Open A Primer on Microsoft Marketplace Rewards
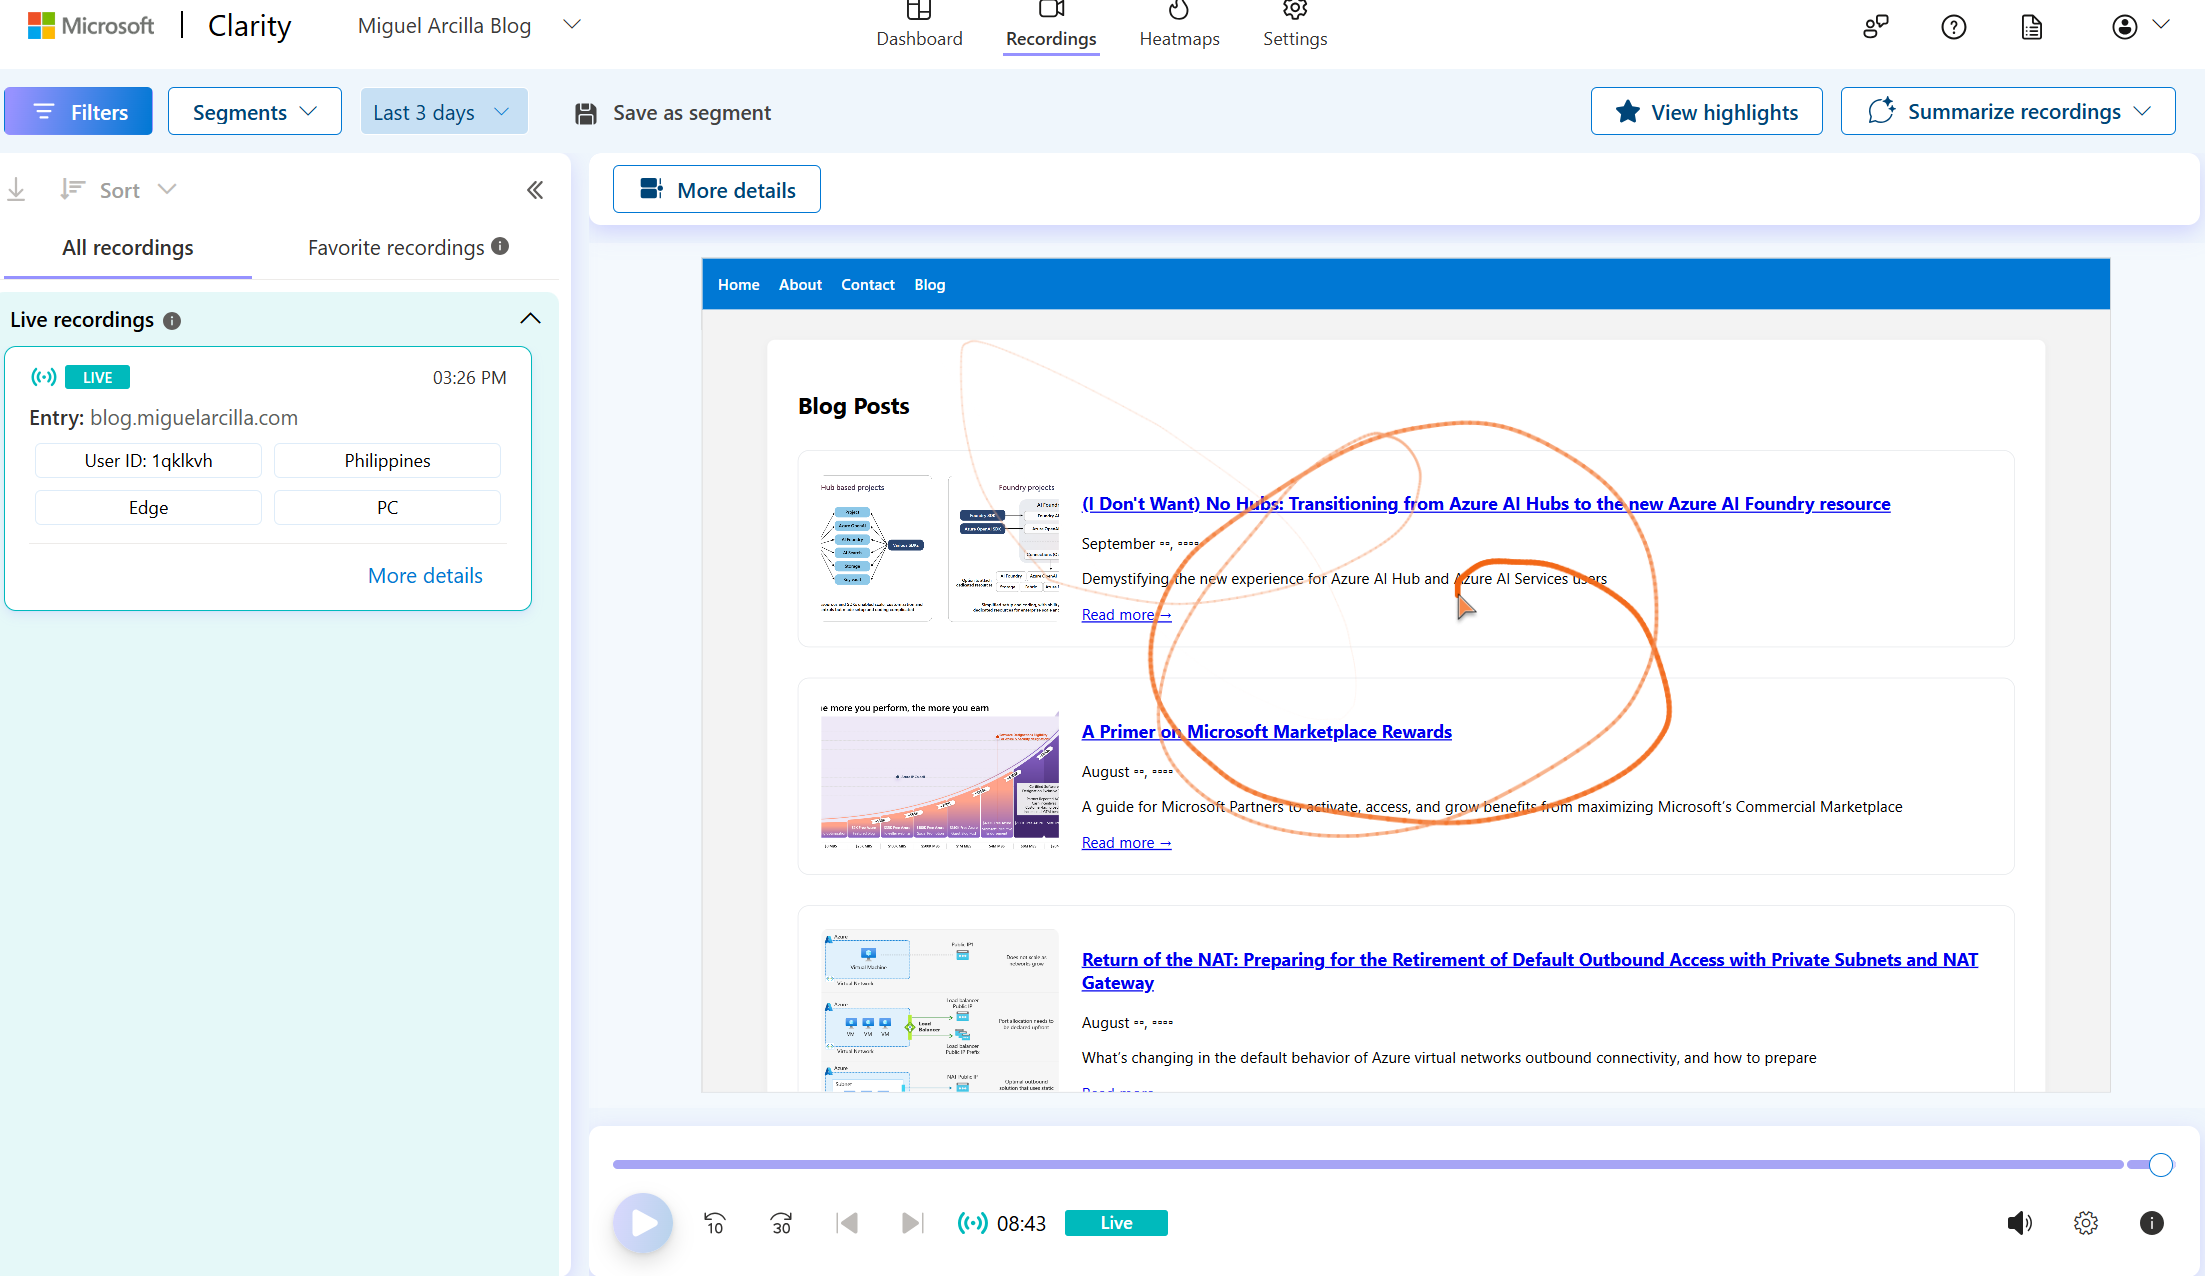The height and width of the screenshot is (1276, 2205). click(1266, 731)
